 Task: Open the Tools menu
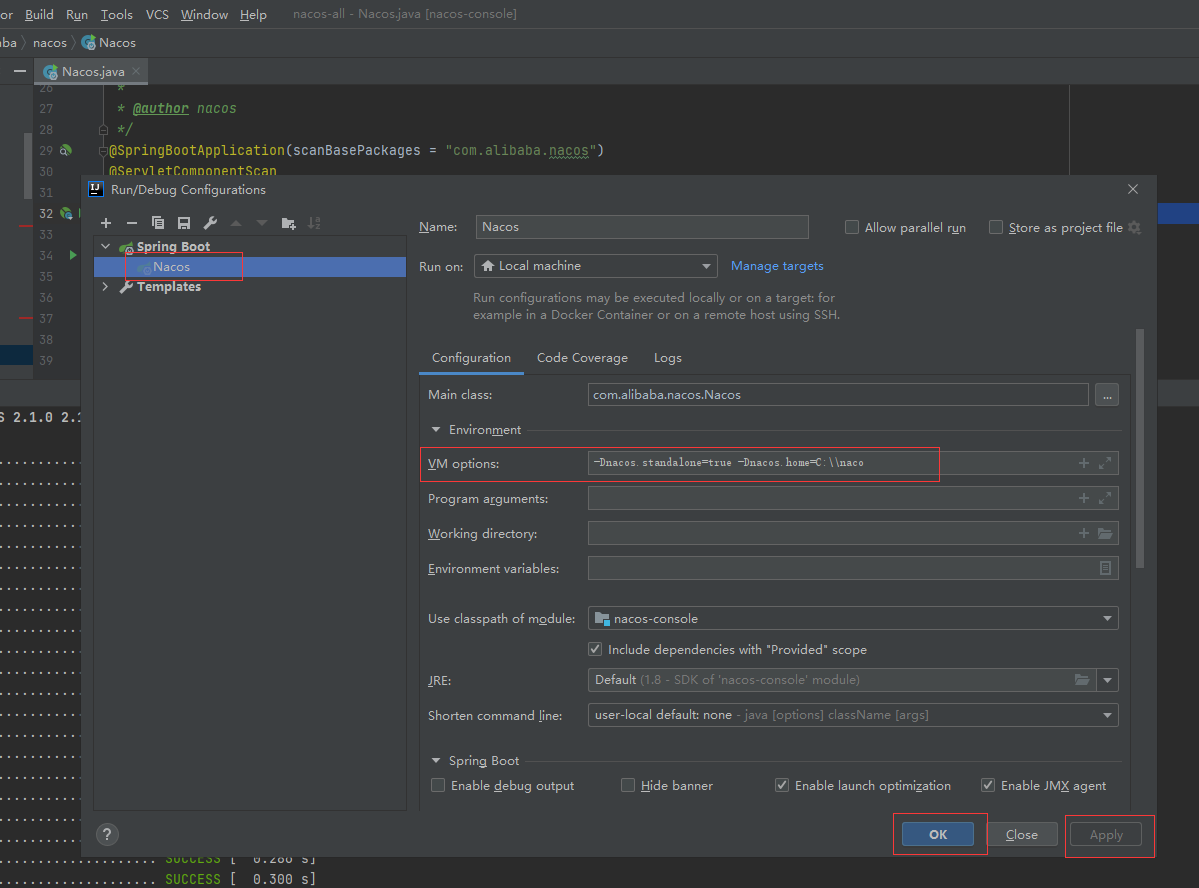[116, 15]
